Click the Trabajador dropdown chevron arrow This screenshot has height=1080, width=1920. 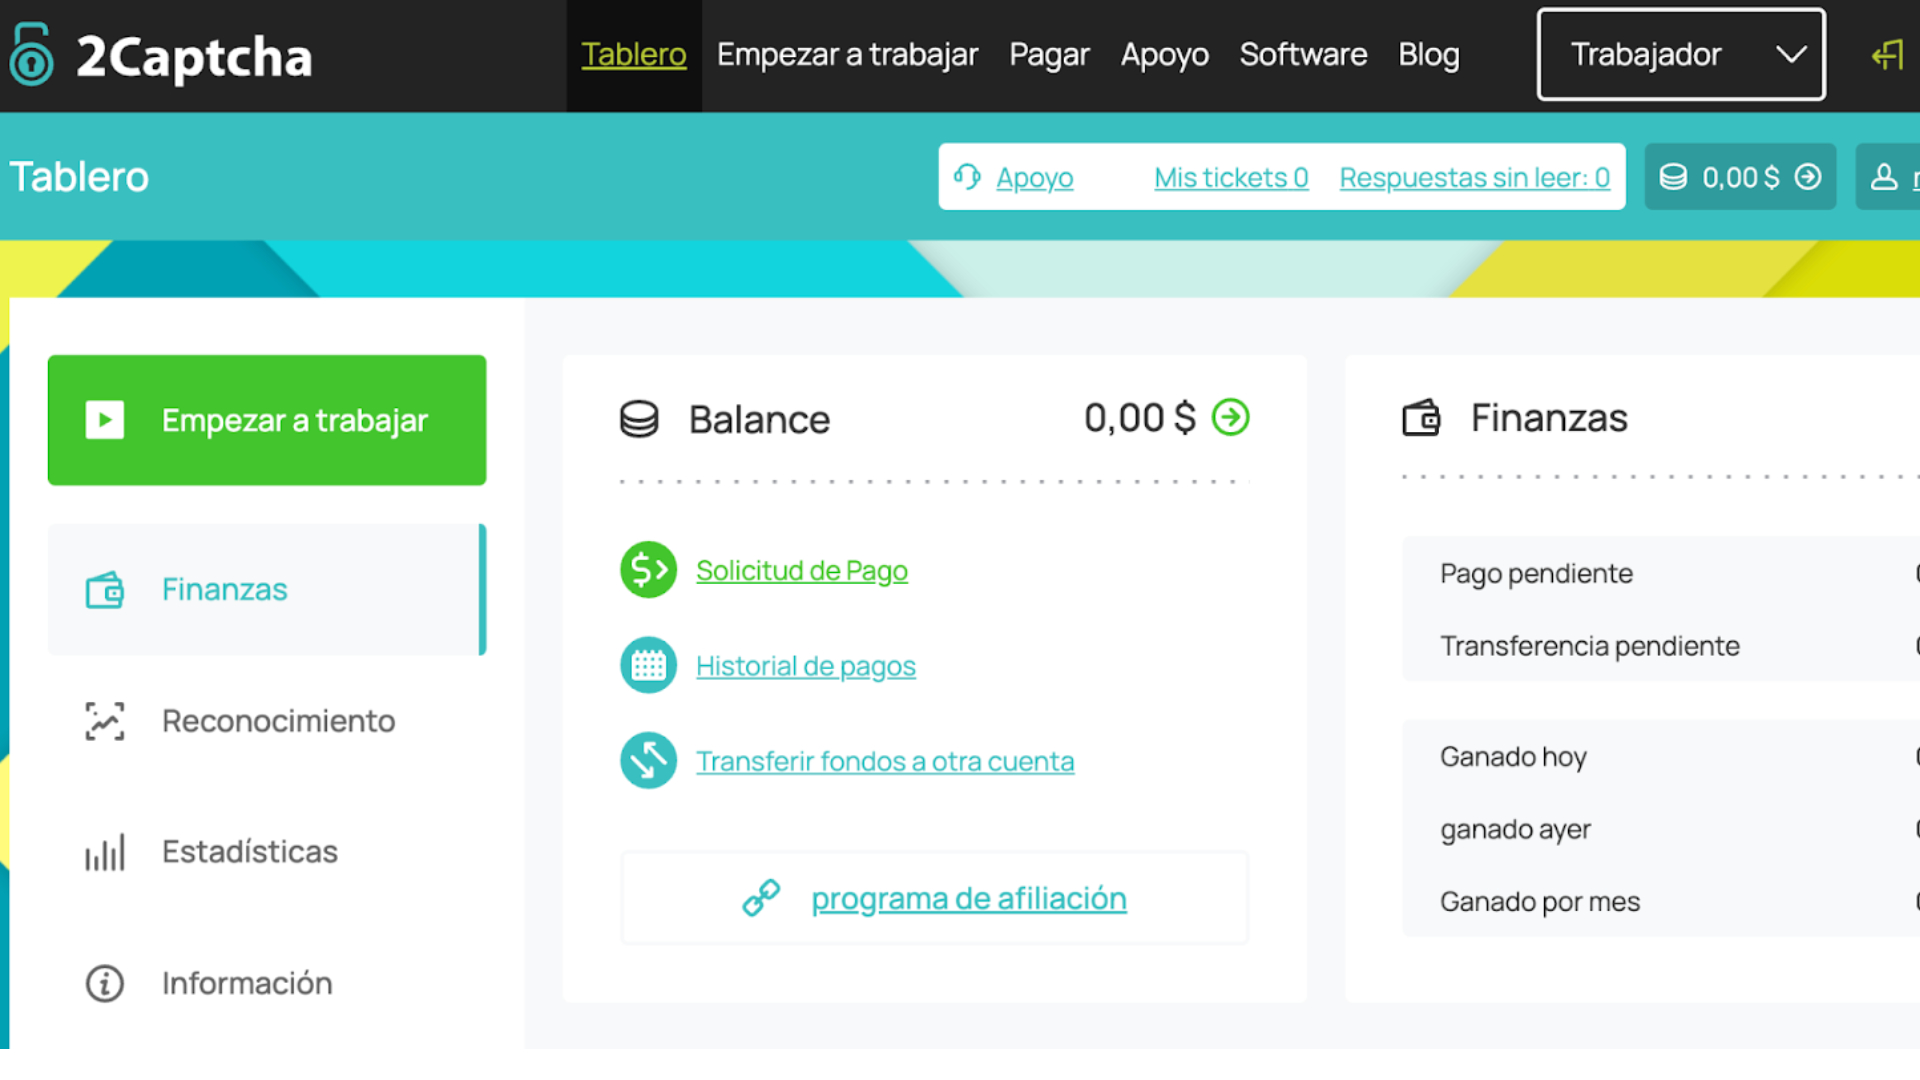[x=1791, y=55]
